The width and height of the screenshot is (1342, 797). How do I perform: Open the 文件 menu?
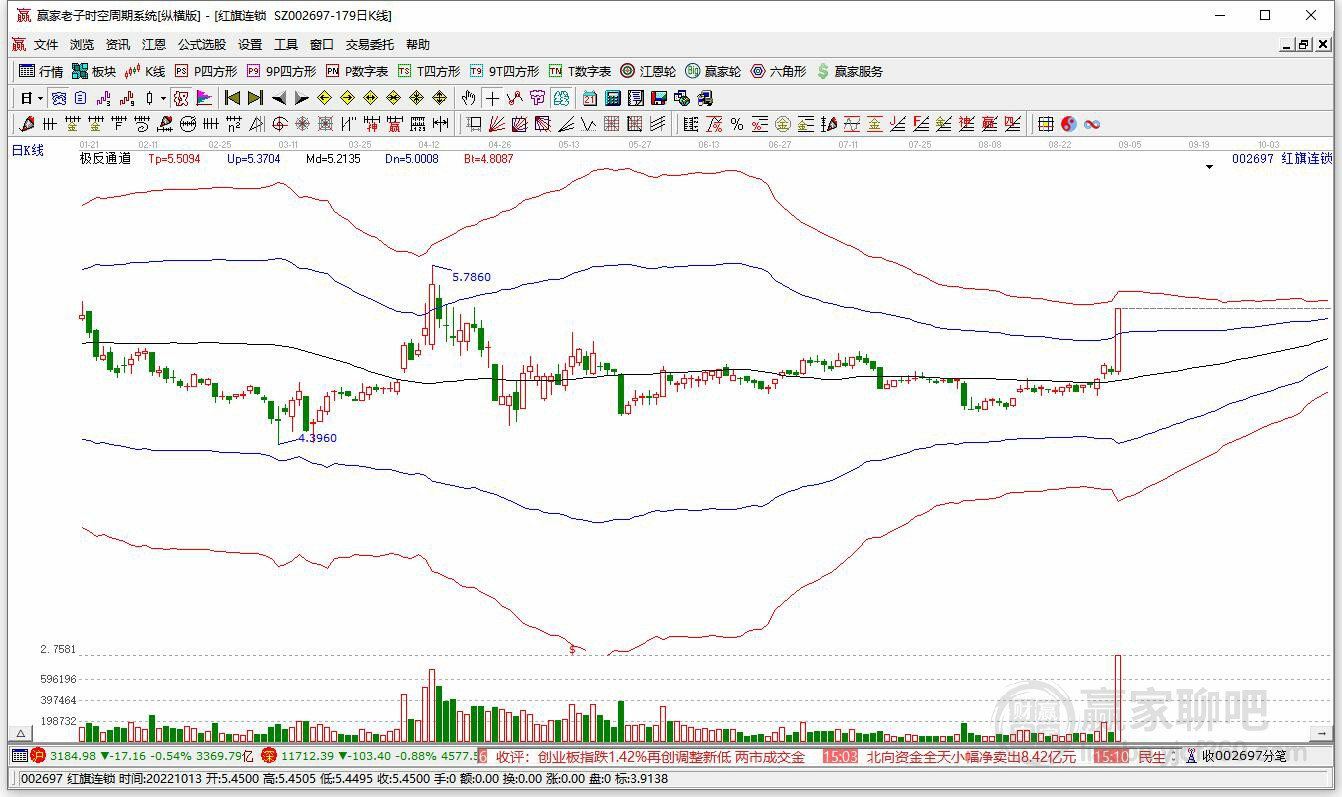click(46, 44)
